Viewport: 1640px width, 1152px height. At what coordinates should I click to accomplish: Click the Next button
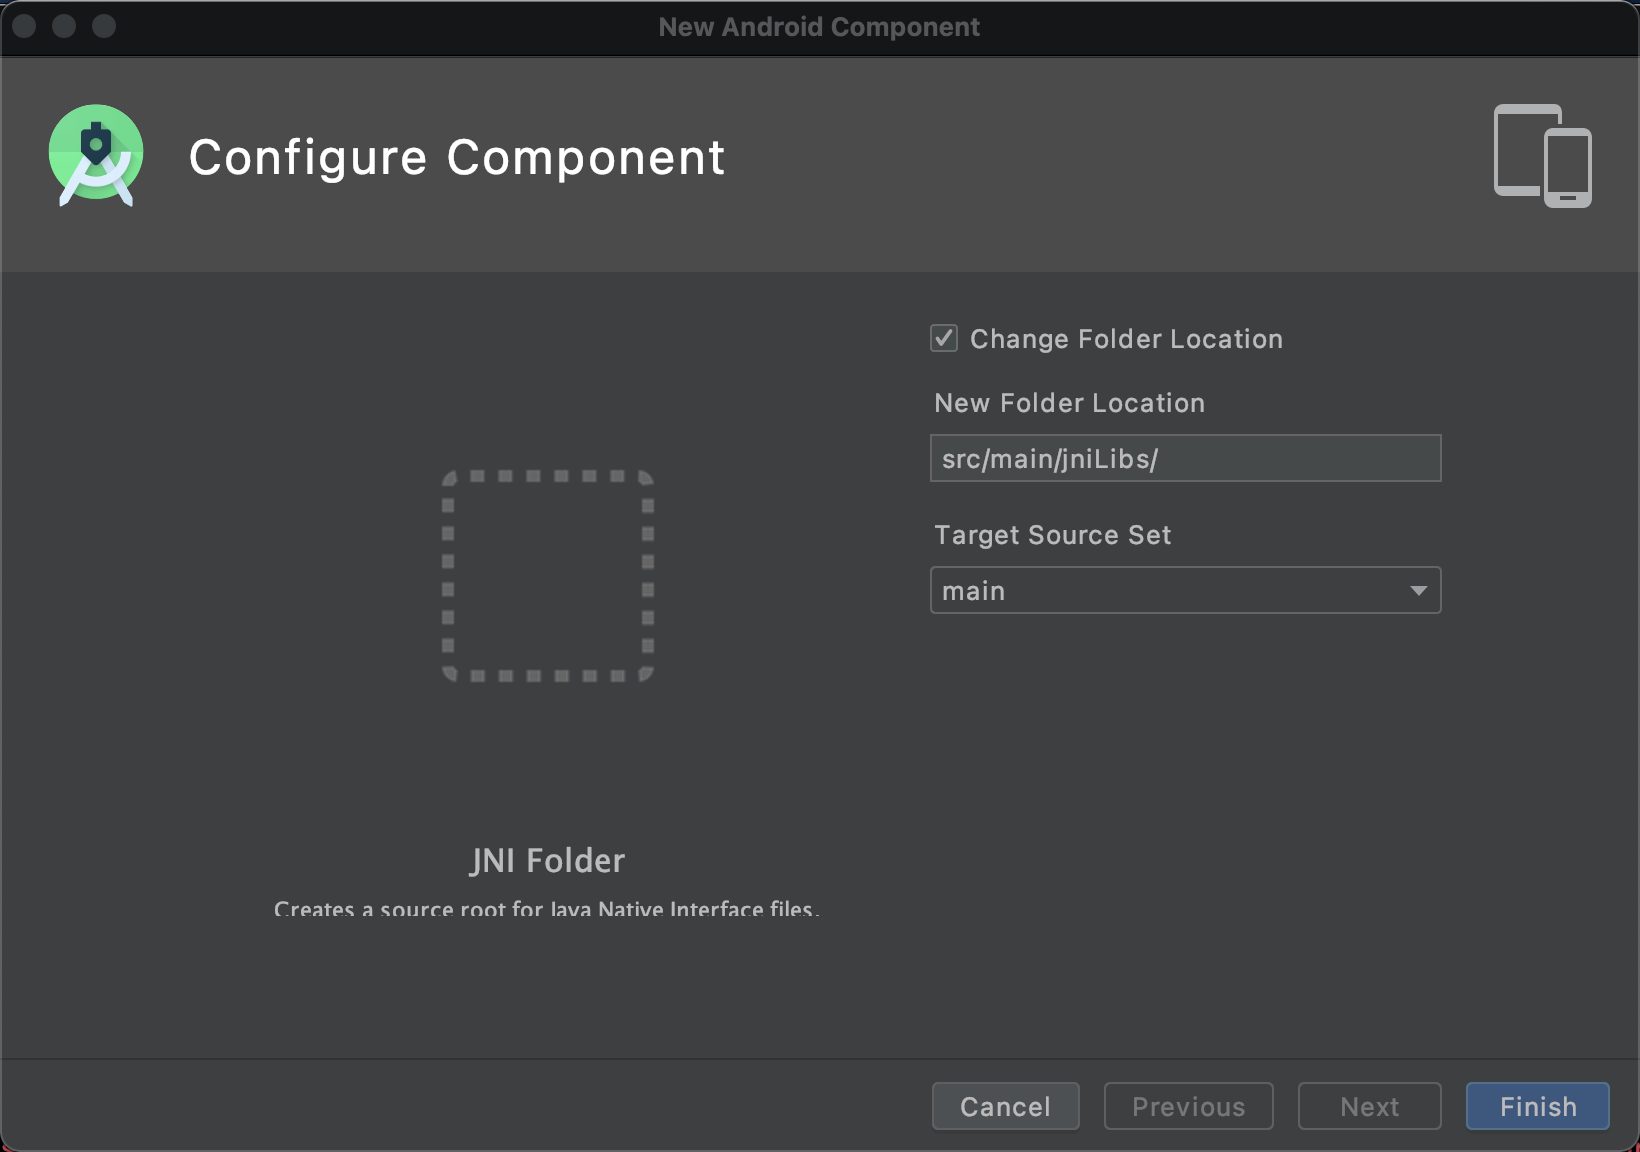click(1369, 1106)
